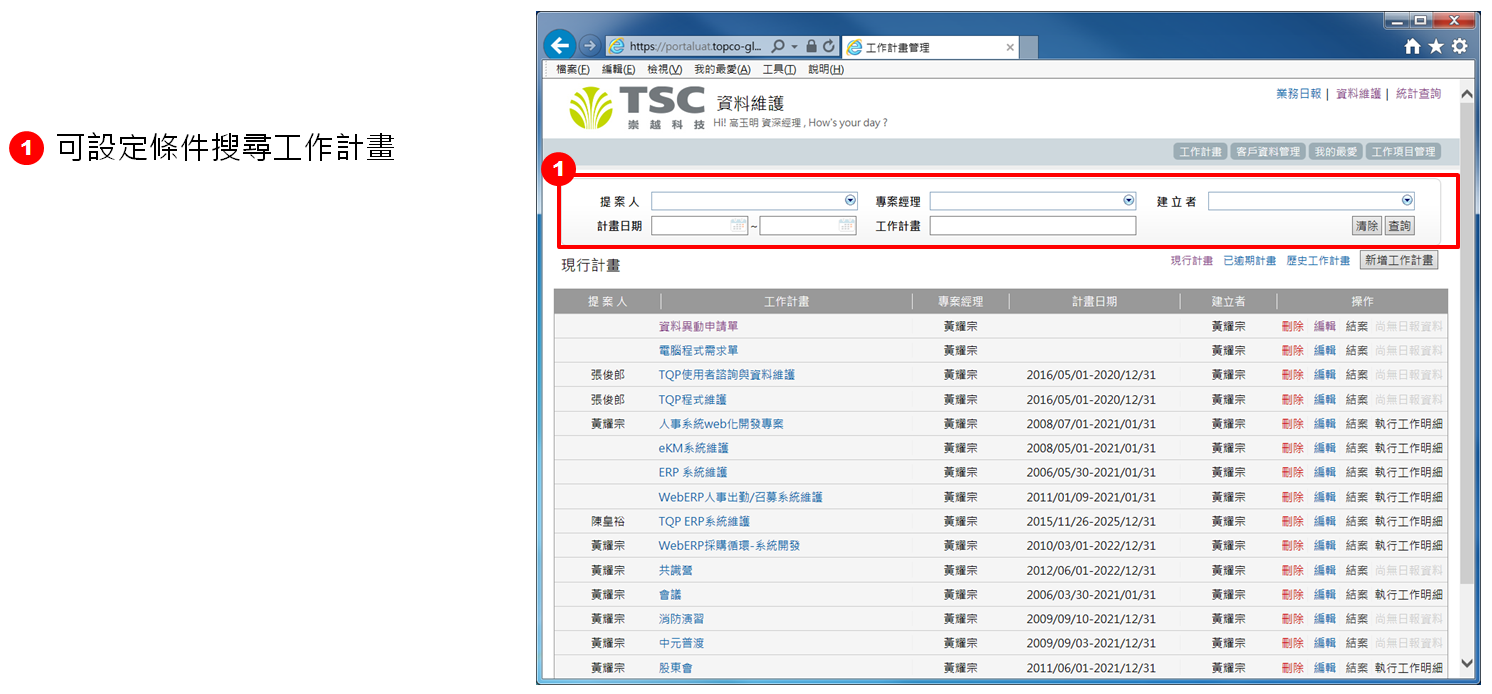
Task: Expand the 建立者 dropdown list
Action: tap(1407, 201)
